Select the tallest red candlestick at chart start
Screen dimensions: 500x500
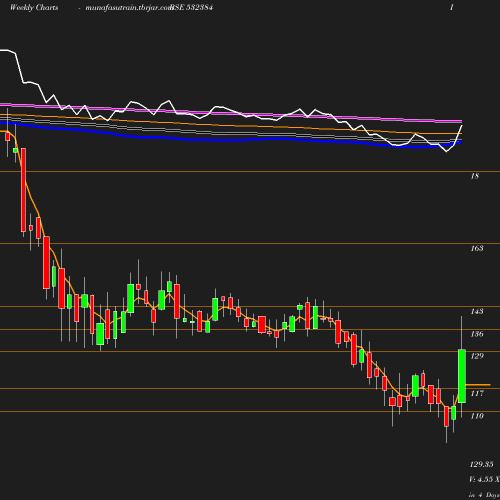tap(23, 190)
